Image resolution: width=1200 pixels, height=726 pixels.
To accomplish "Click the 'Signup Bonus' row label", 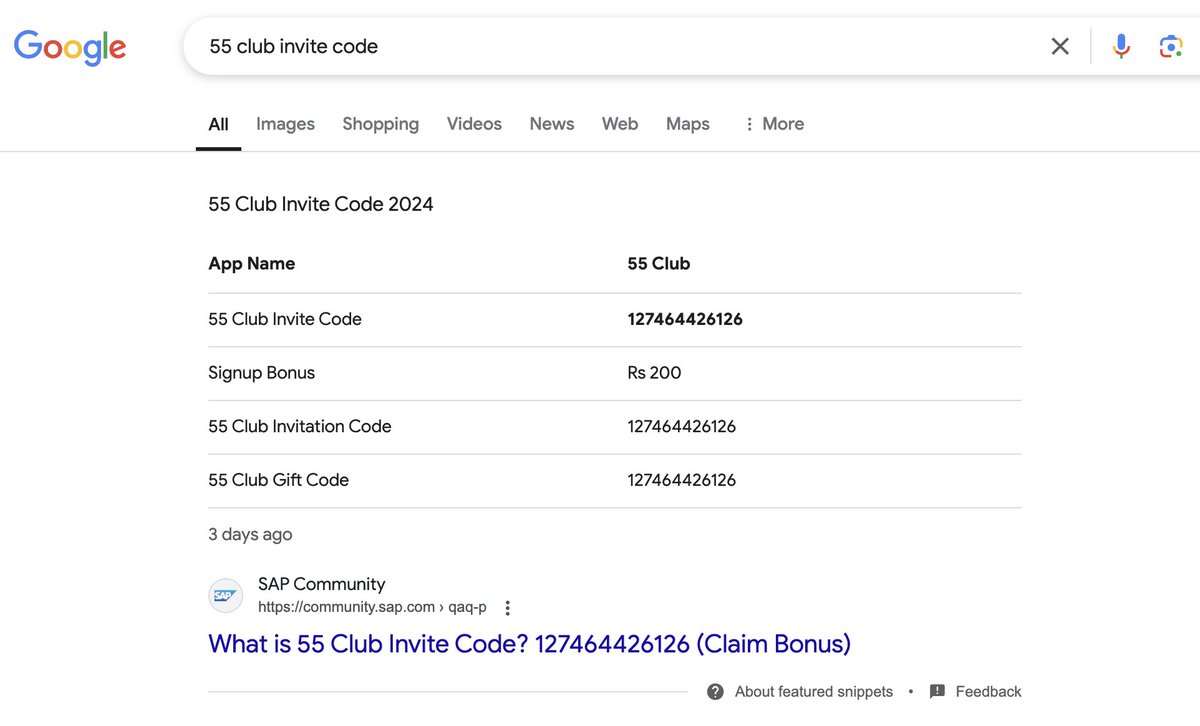I will [x=261, y=373].
